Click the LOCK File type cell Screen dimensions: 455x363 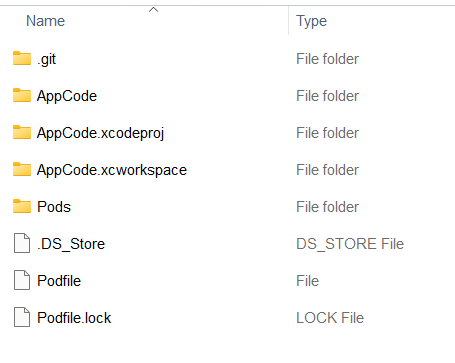330,318
